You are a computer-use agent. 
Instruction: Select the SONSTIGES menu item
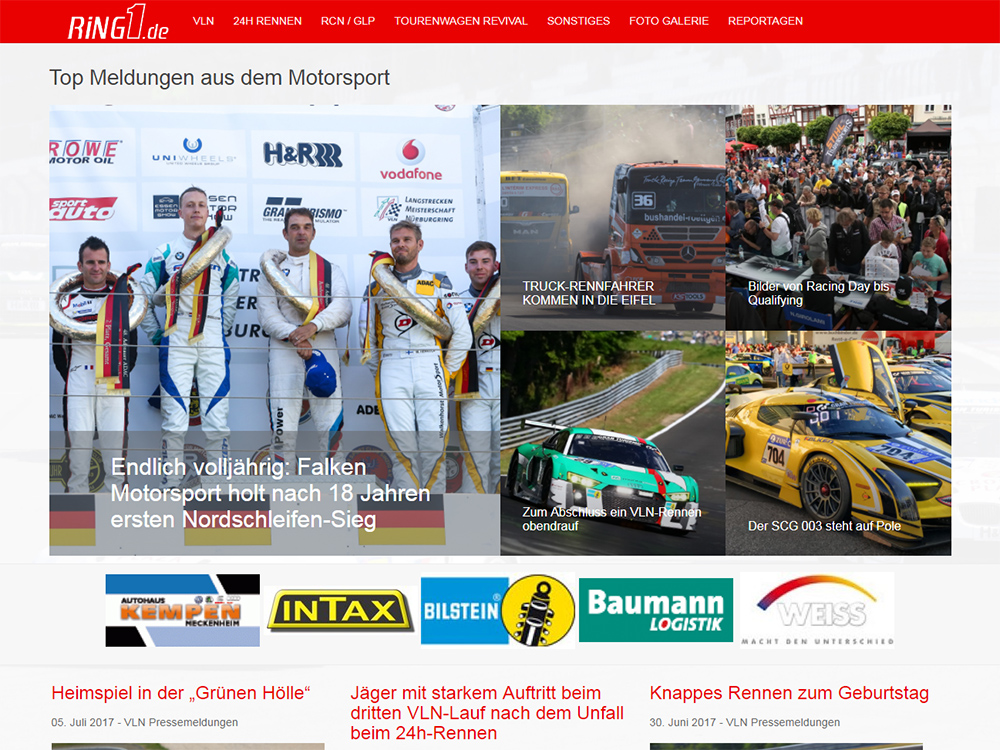click(578, 21)
